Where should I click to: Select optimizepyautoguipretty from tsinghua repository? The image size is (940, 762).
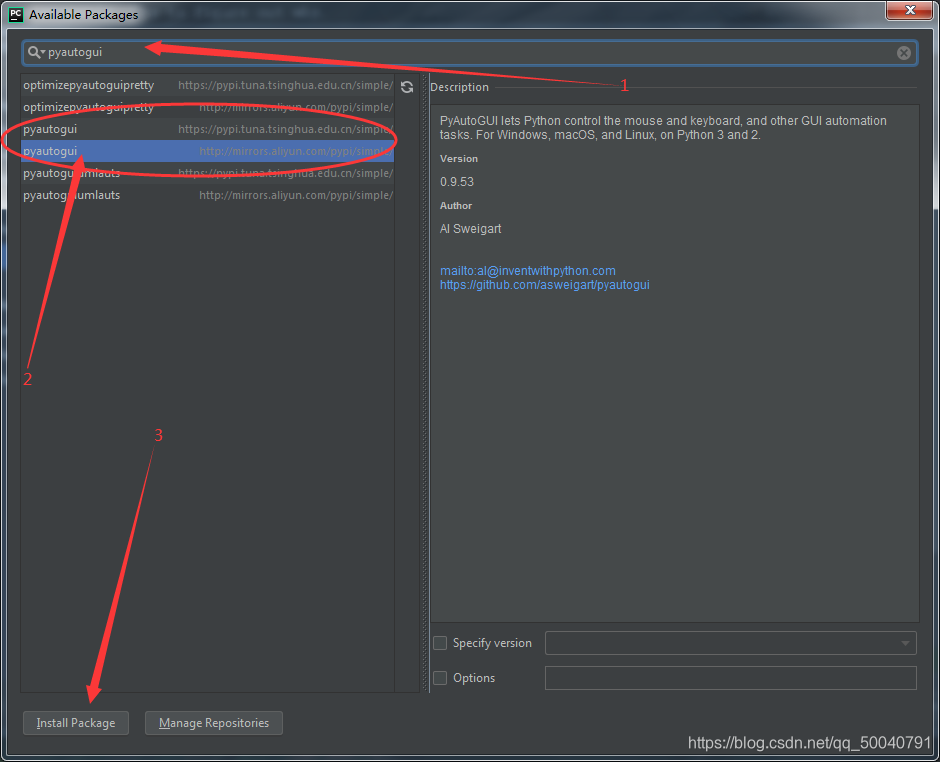[x=207, y=85]
